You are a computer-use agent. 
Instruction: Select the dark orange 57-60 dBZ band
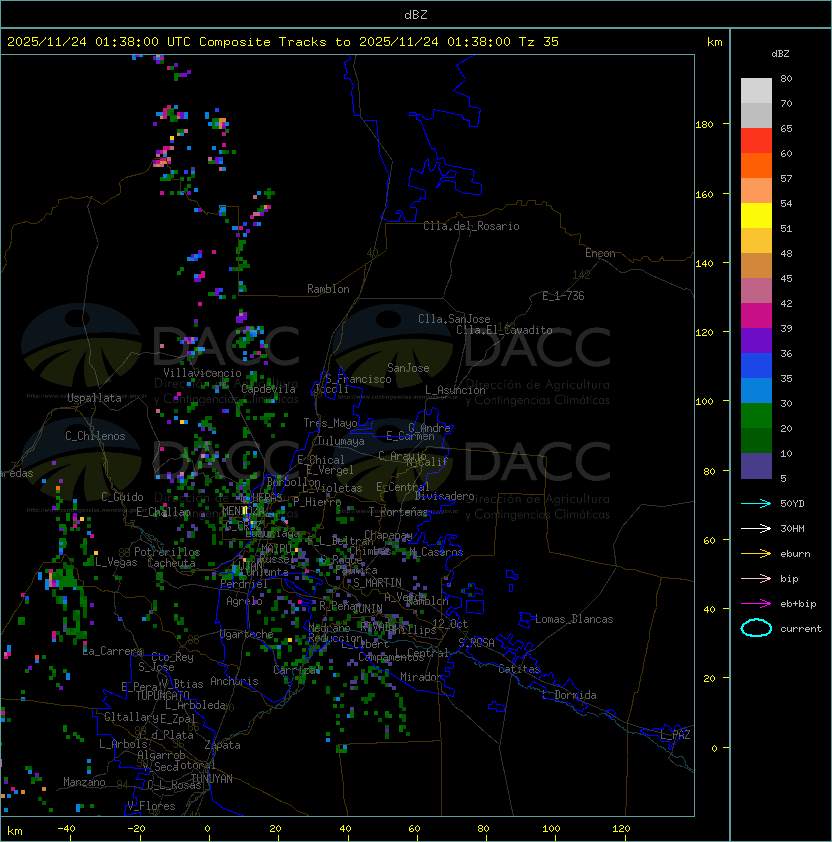tap(756, 165)
